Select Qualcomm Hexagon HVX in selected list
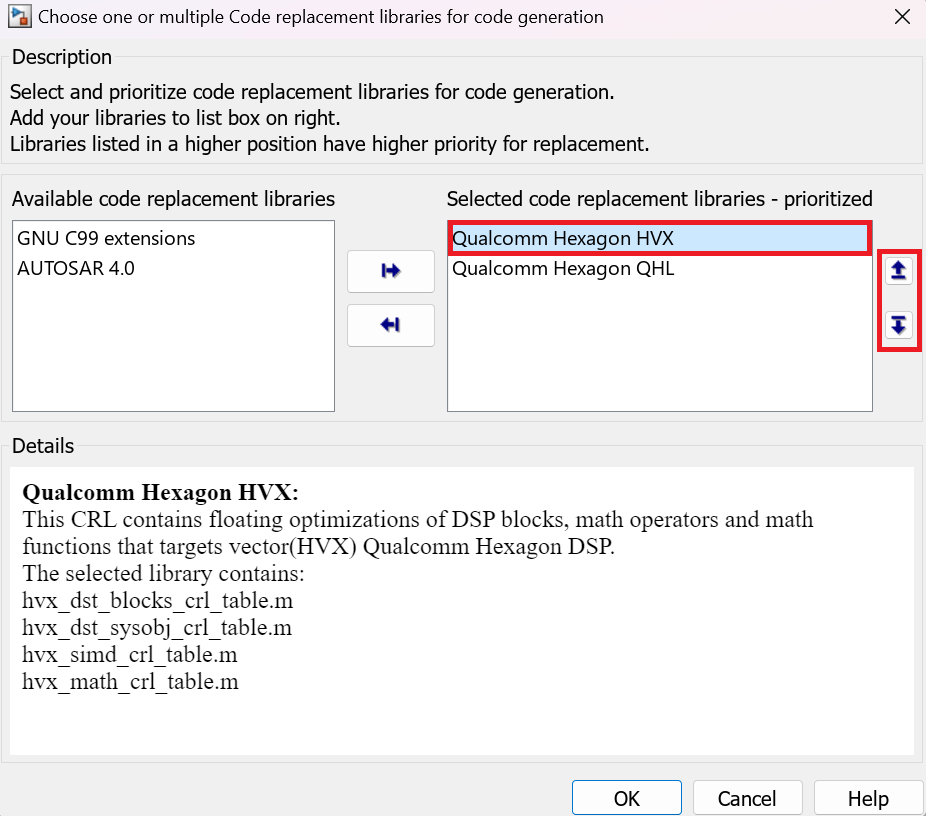The image size is (926, 816). 563,239
